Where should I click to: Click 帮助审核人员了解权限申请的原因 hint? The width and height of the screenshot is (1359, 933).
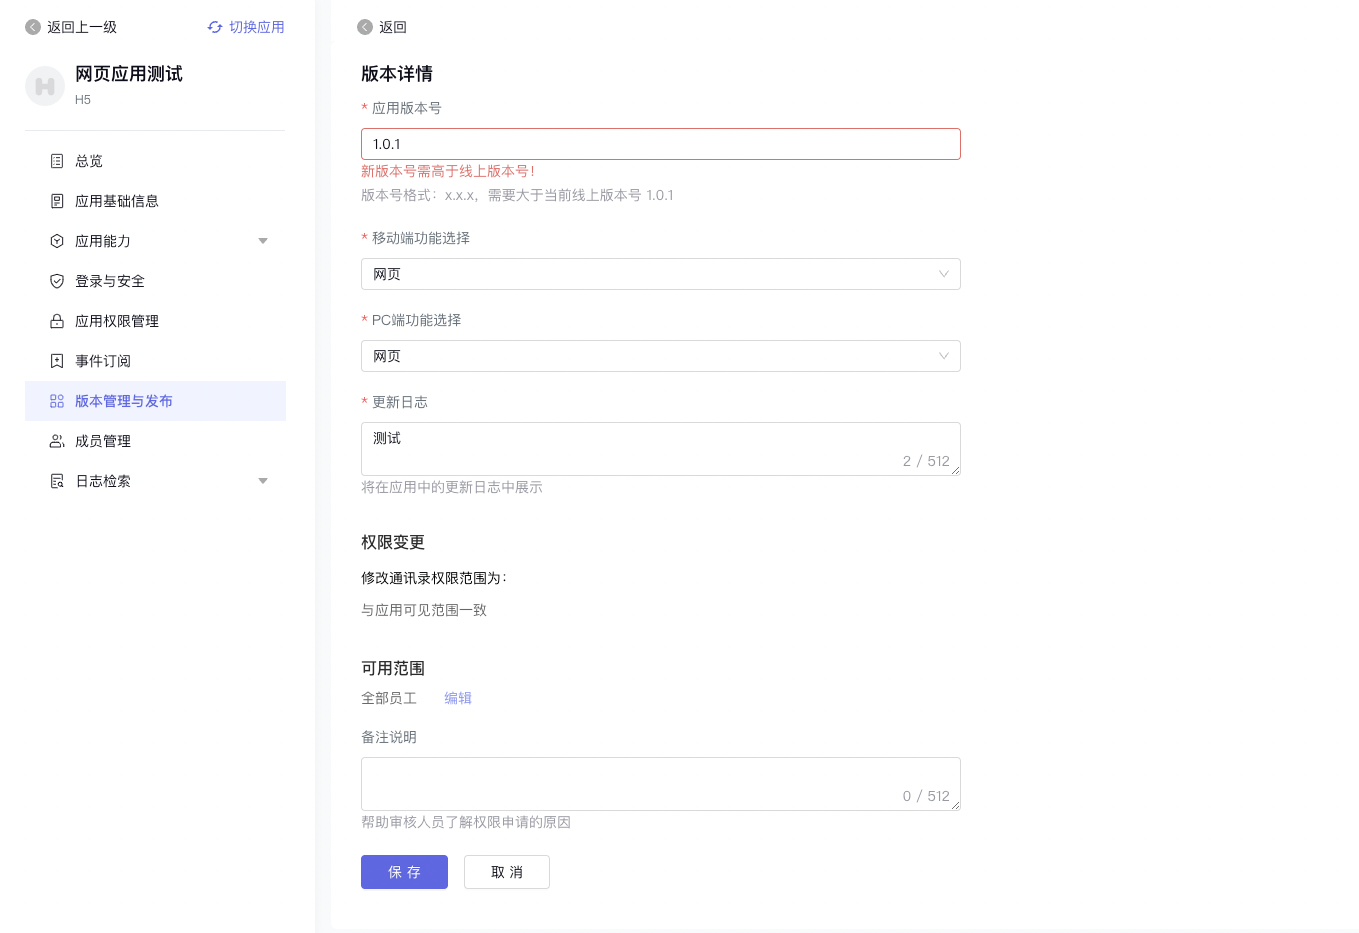coord(466,822)
